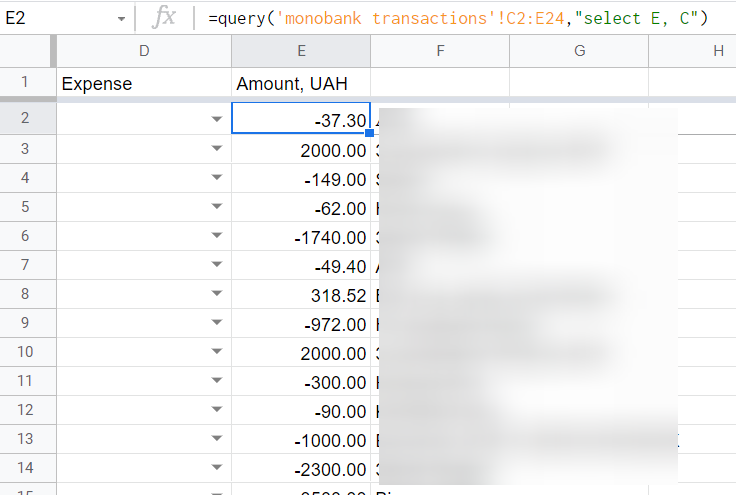
Task: Open the Name box dropdown arrow
Action: coord(122,19)
